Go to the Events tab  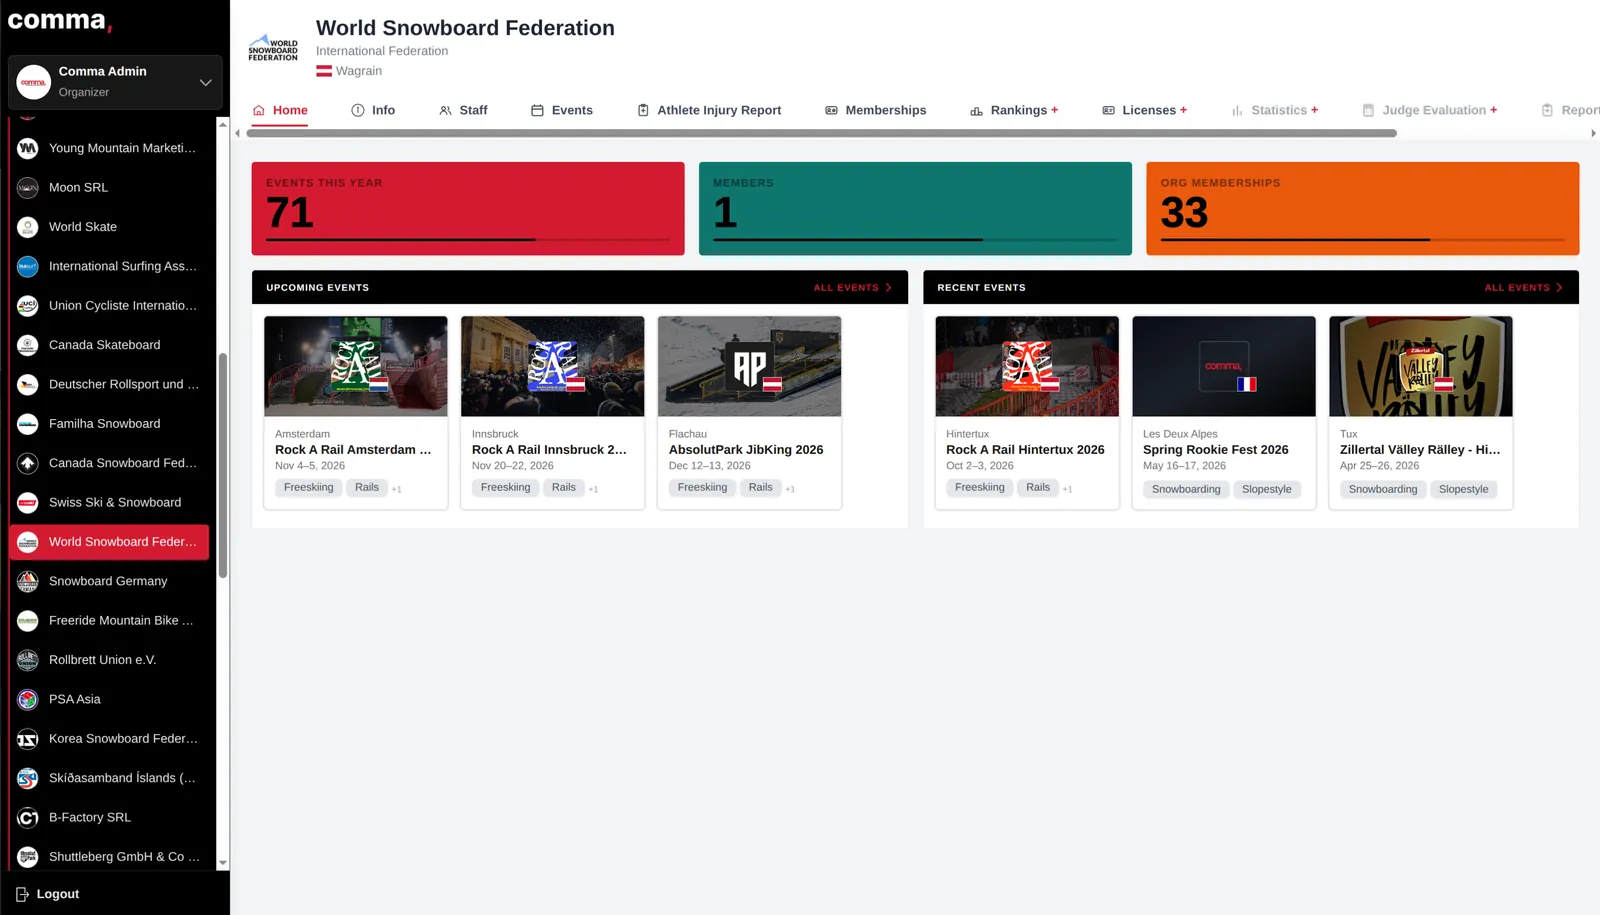pos(561,110)
